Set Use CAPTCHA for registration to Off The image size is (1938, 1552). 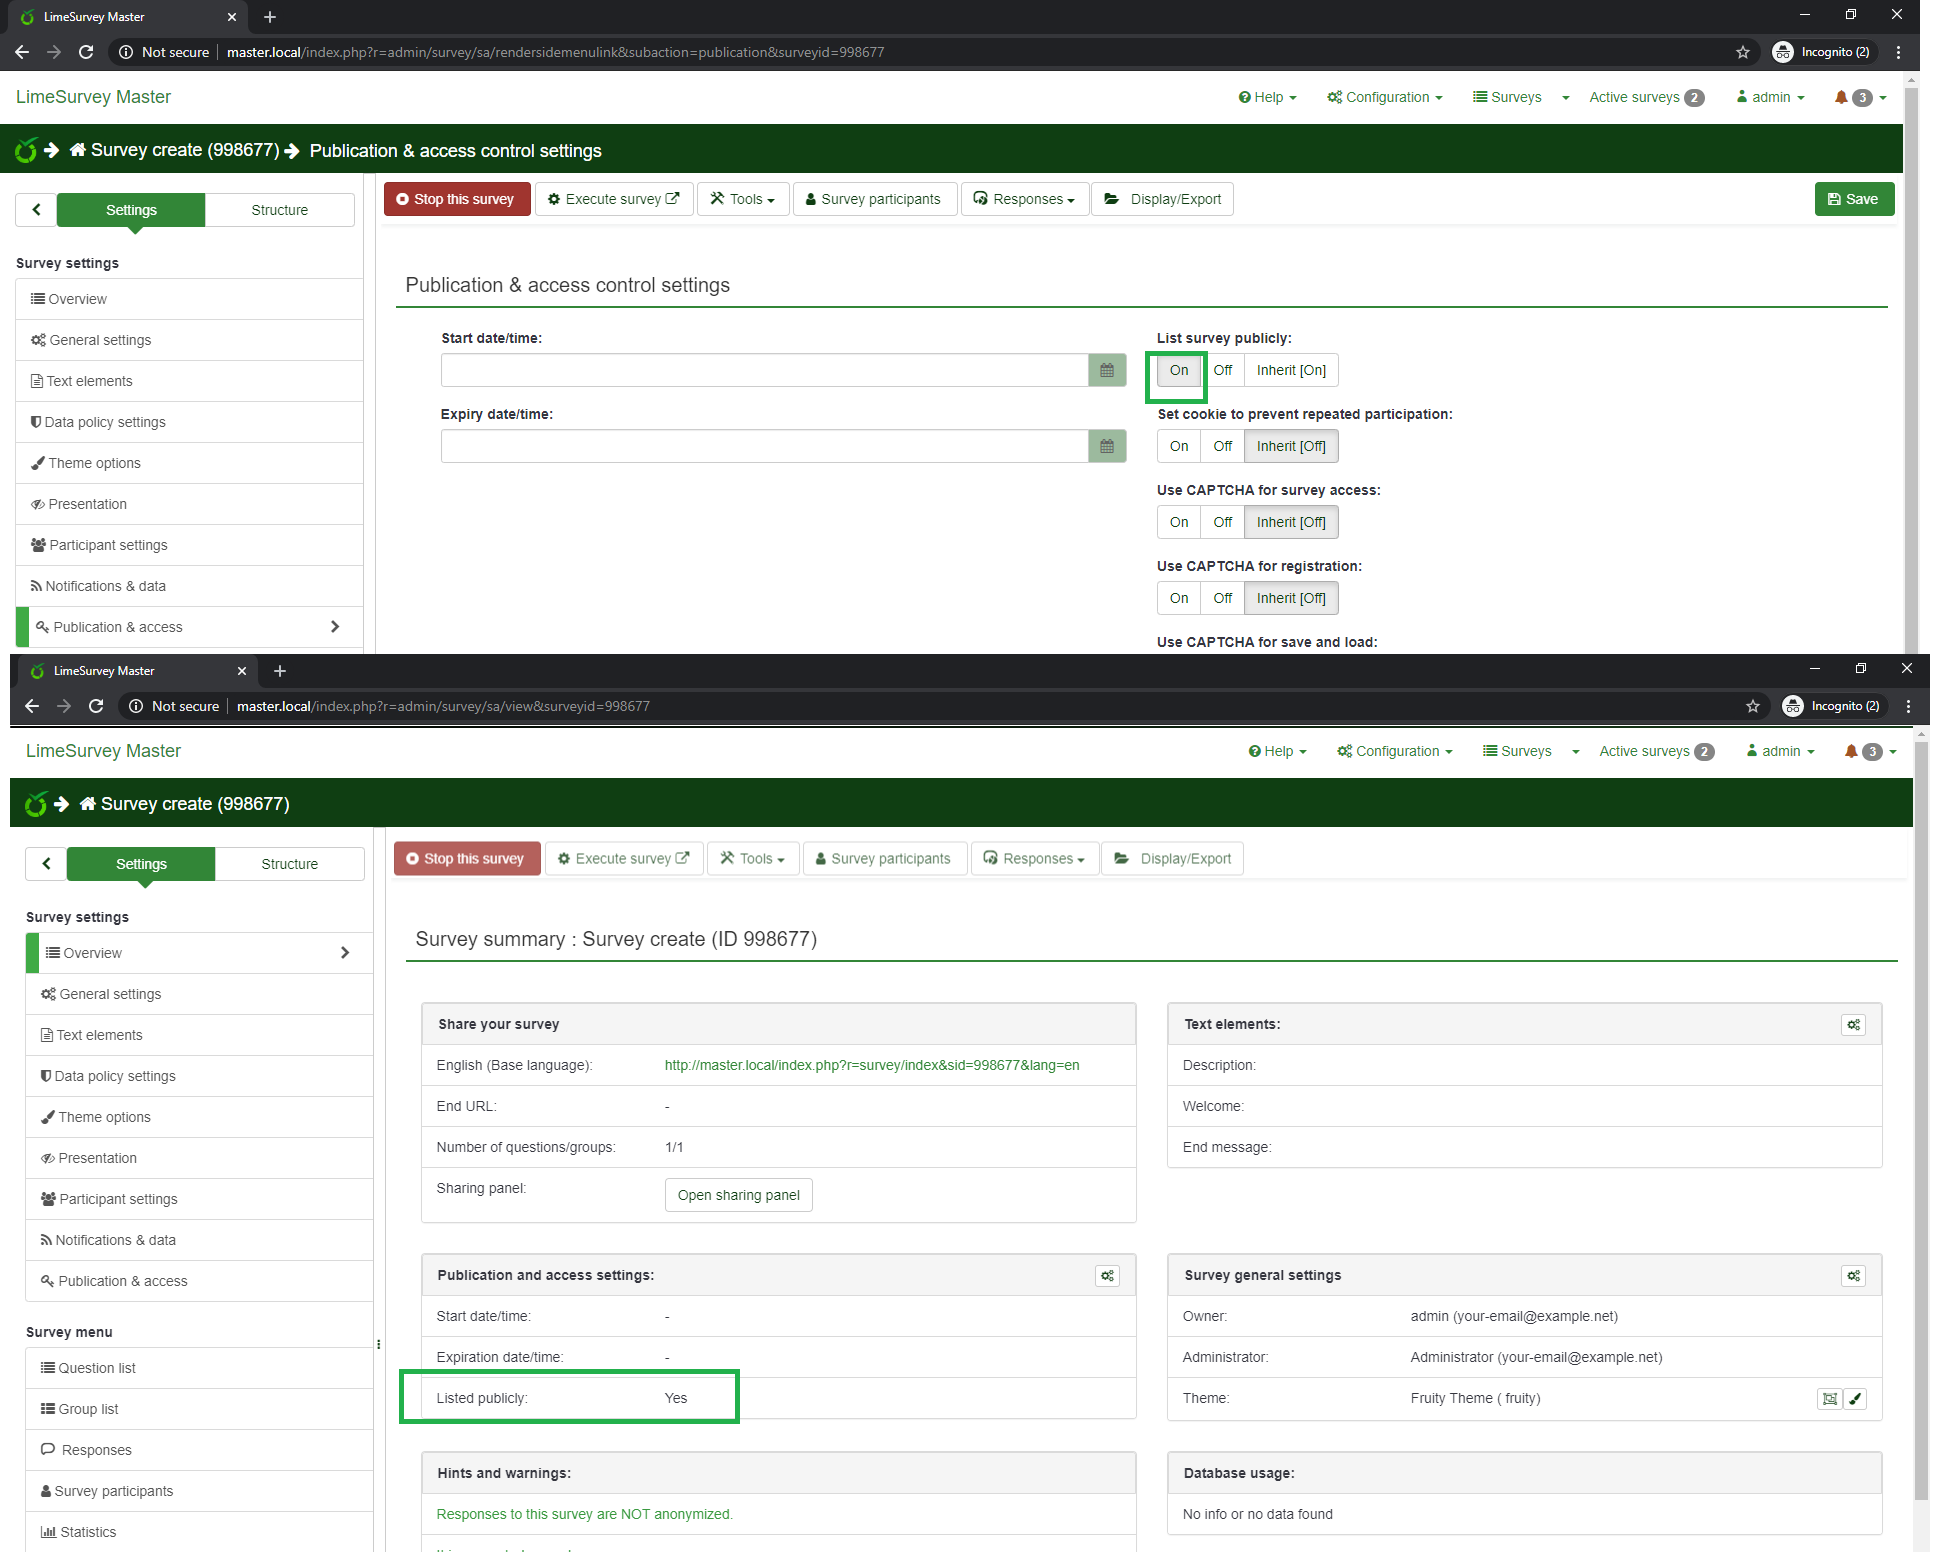(1222, 598)
